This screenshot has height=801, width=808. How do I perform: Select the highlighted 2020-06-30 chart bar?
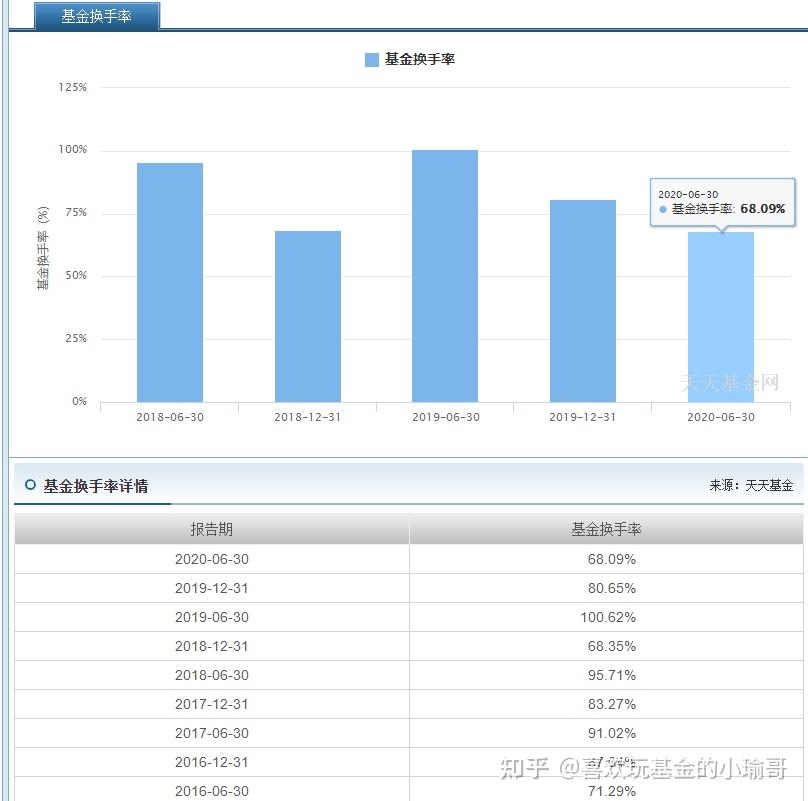click(x=721, y=317)
